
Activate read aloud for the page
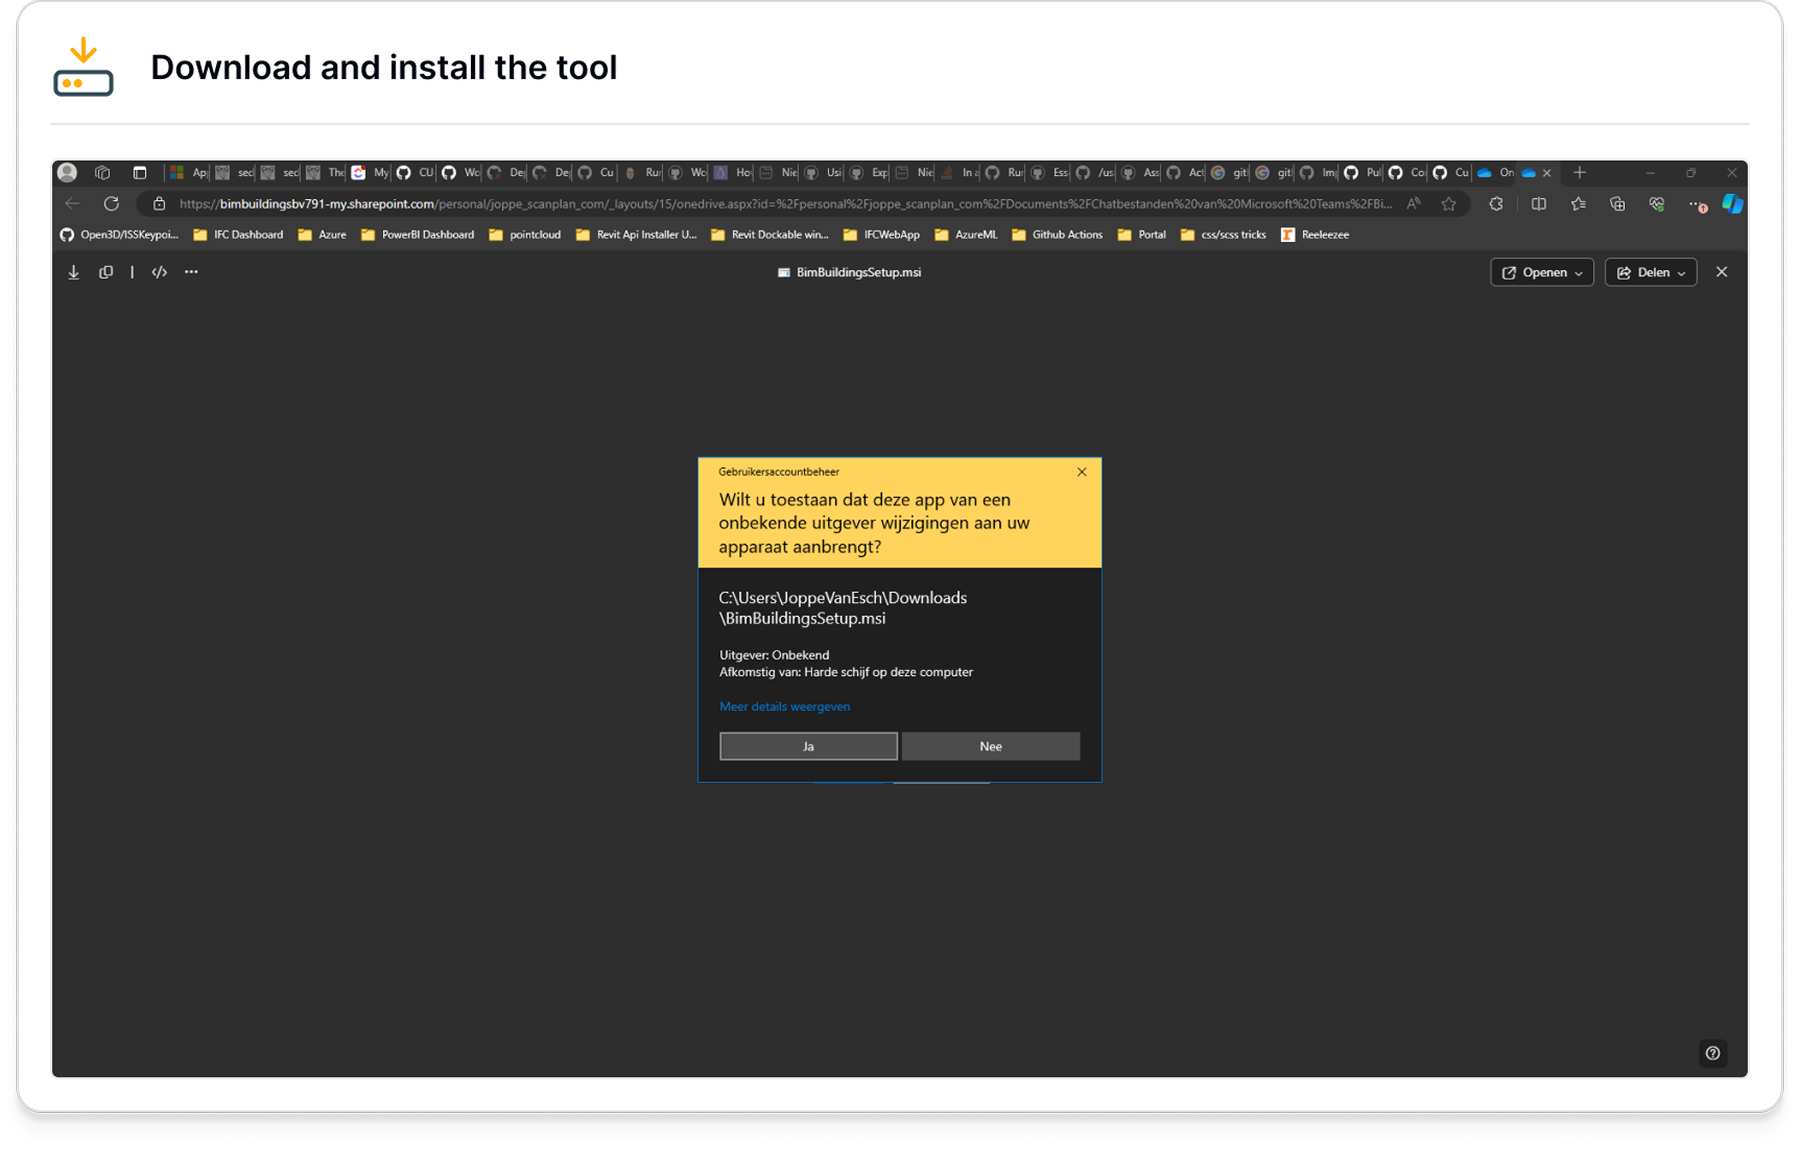click(x=1413, y=203)
